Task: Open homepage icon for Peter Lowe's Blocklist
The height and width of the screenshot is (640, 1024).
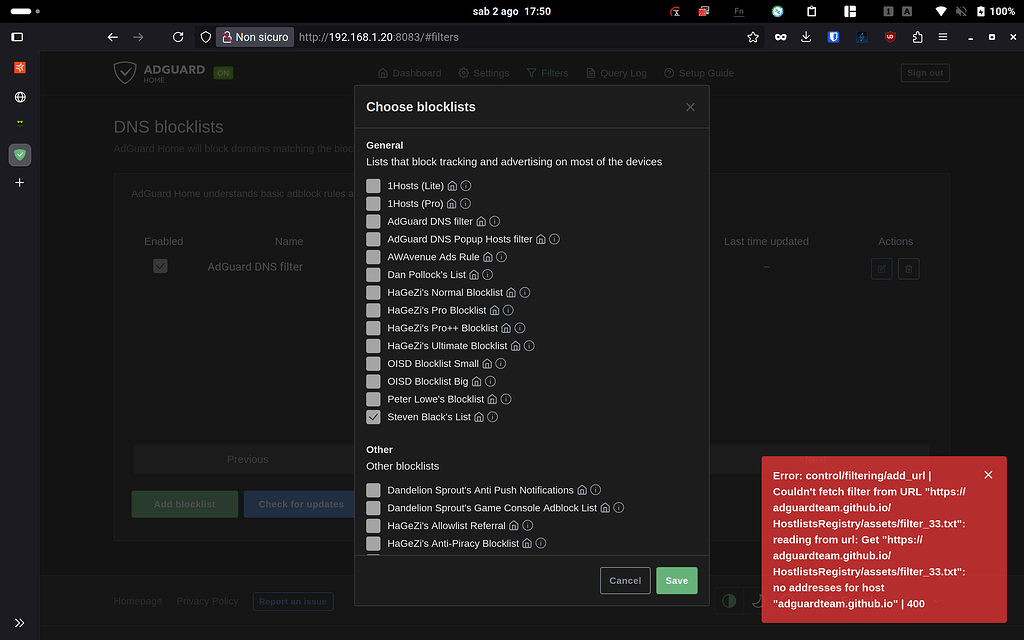Action: point(492,399)
